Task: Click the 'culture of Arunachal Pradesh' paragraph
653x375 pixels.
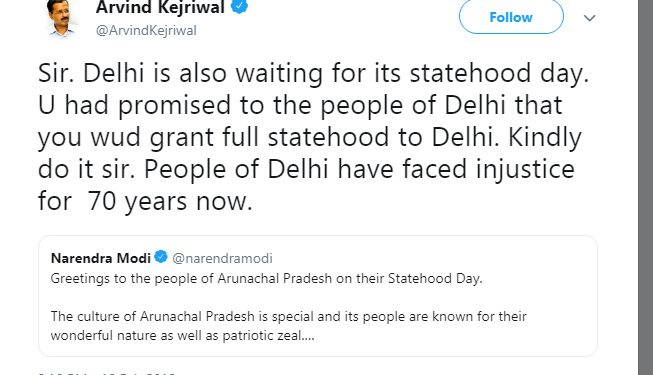Action: pos(289,326)
